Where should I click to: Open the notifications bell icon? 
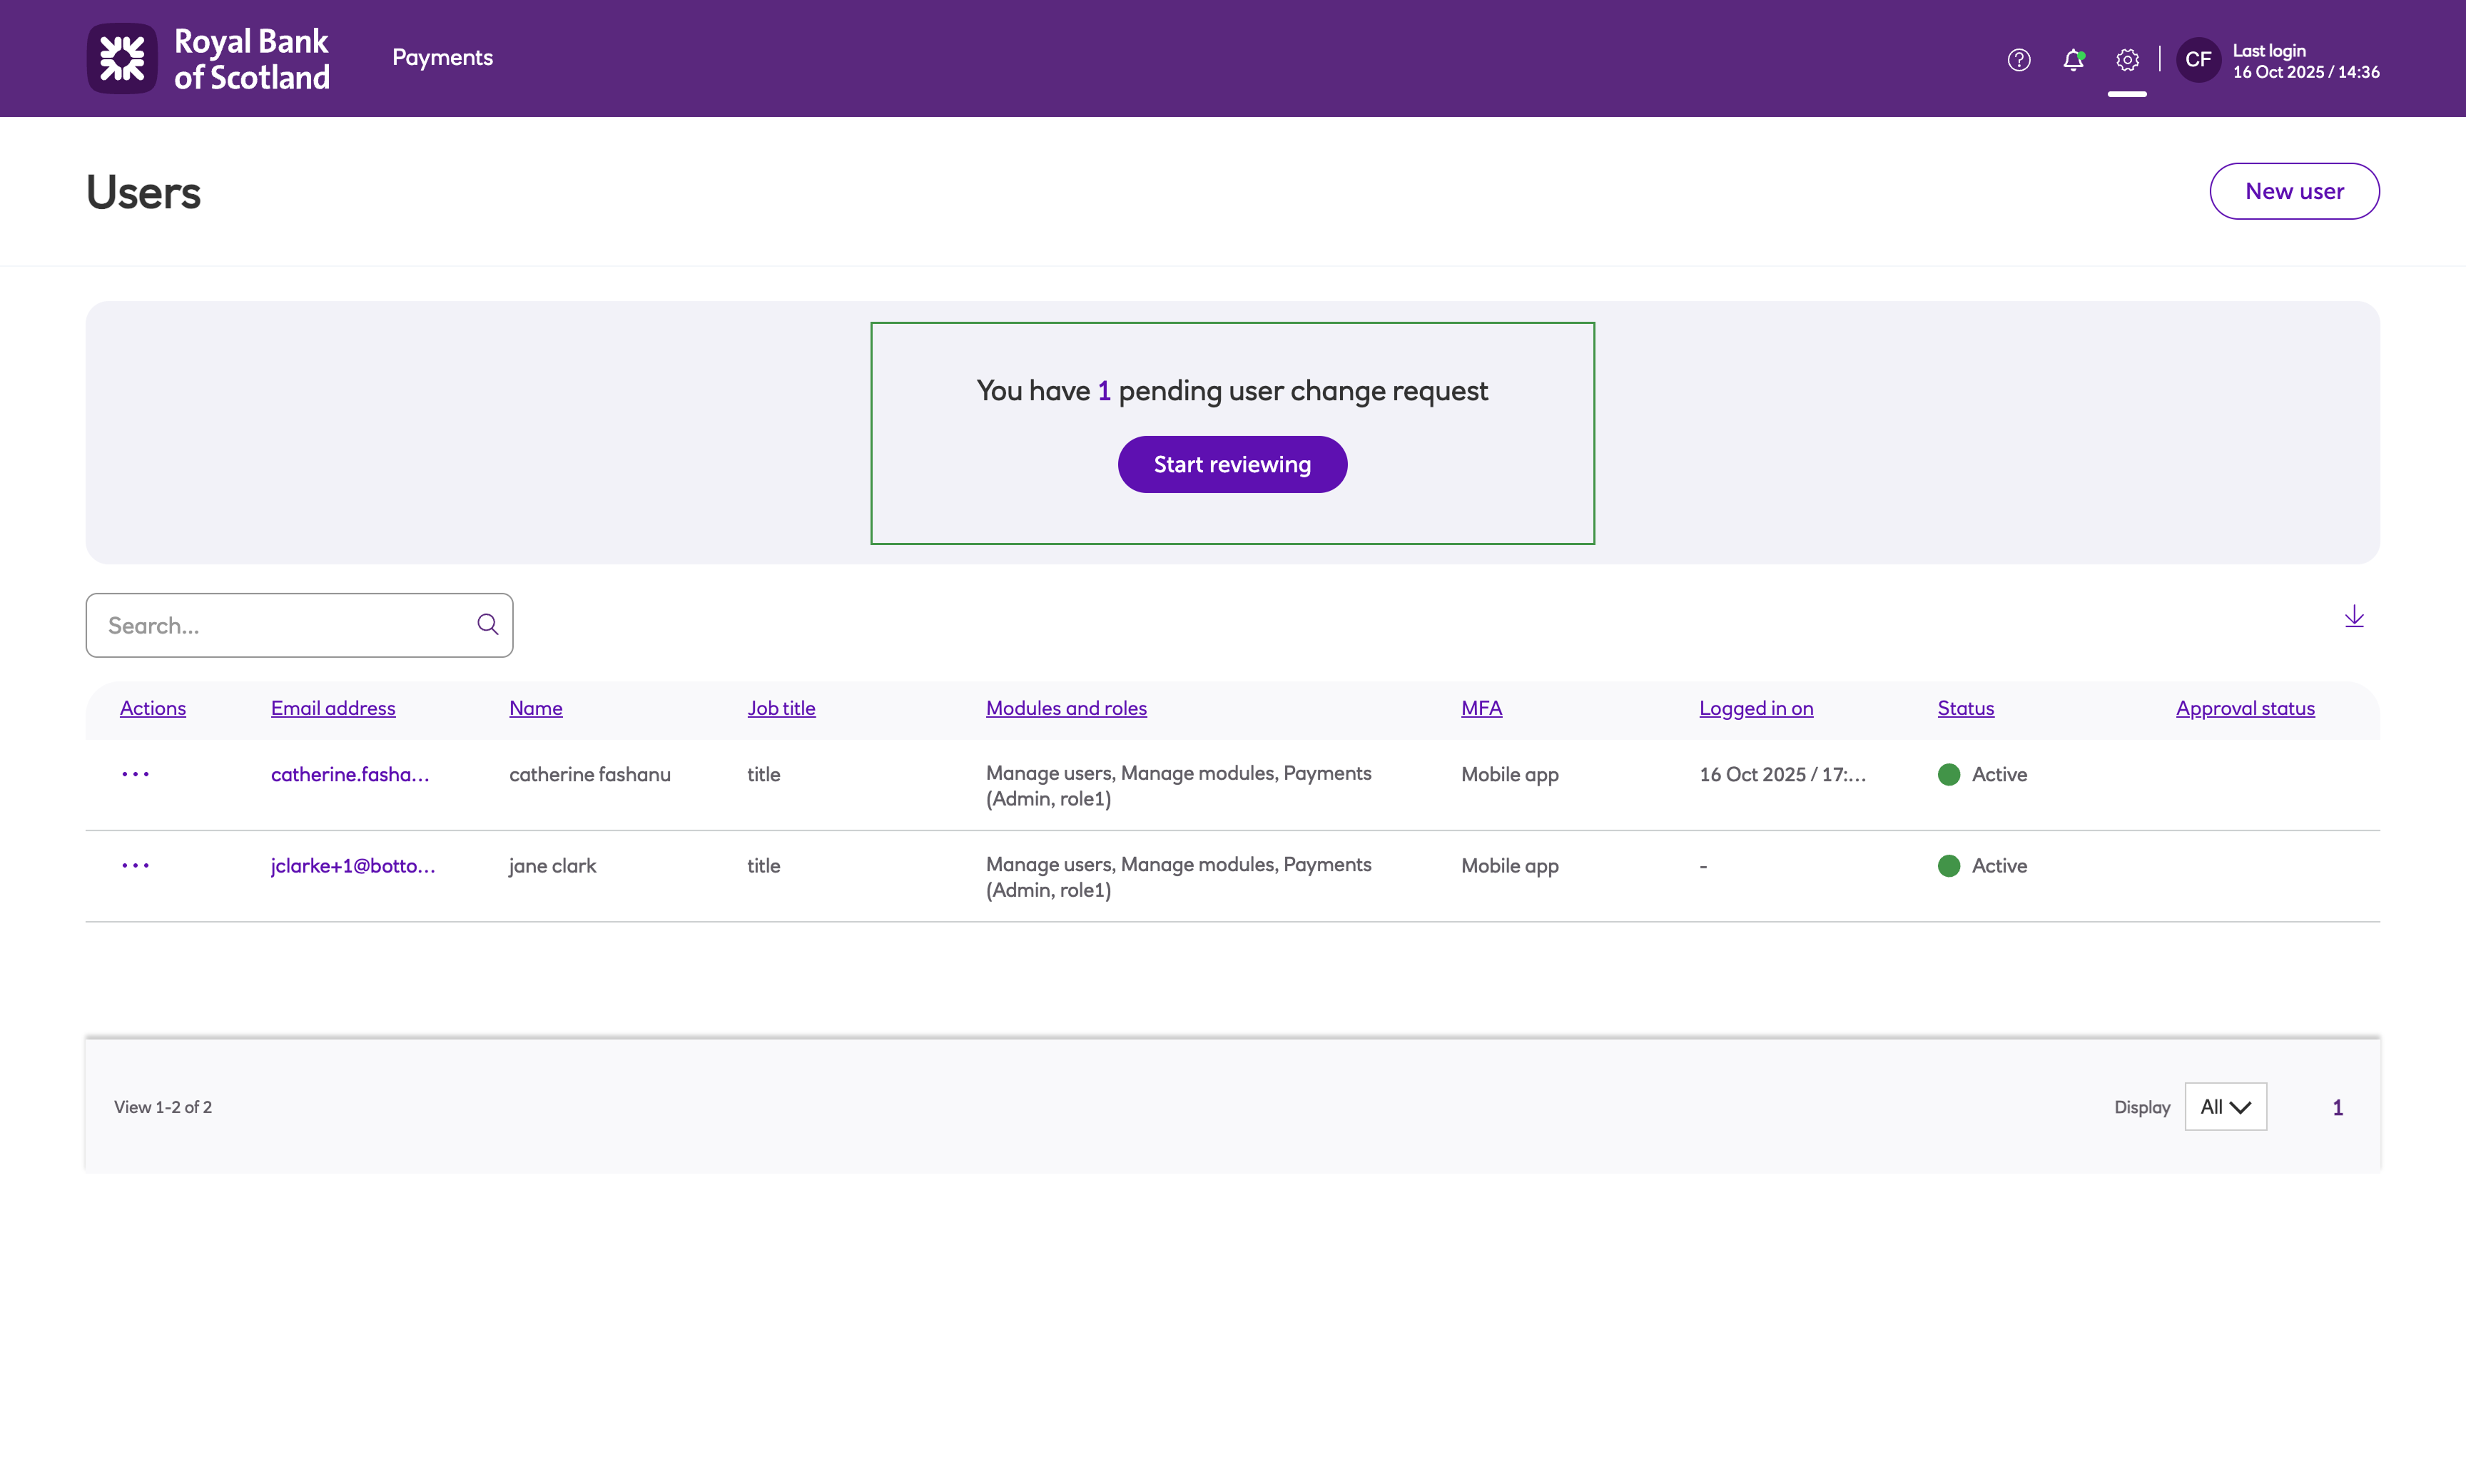pyautogui.click(x=2073, y=60)
